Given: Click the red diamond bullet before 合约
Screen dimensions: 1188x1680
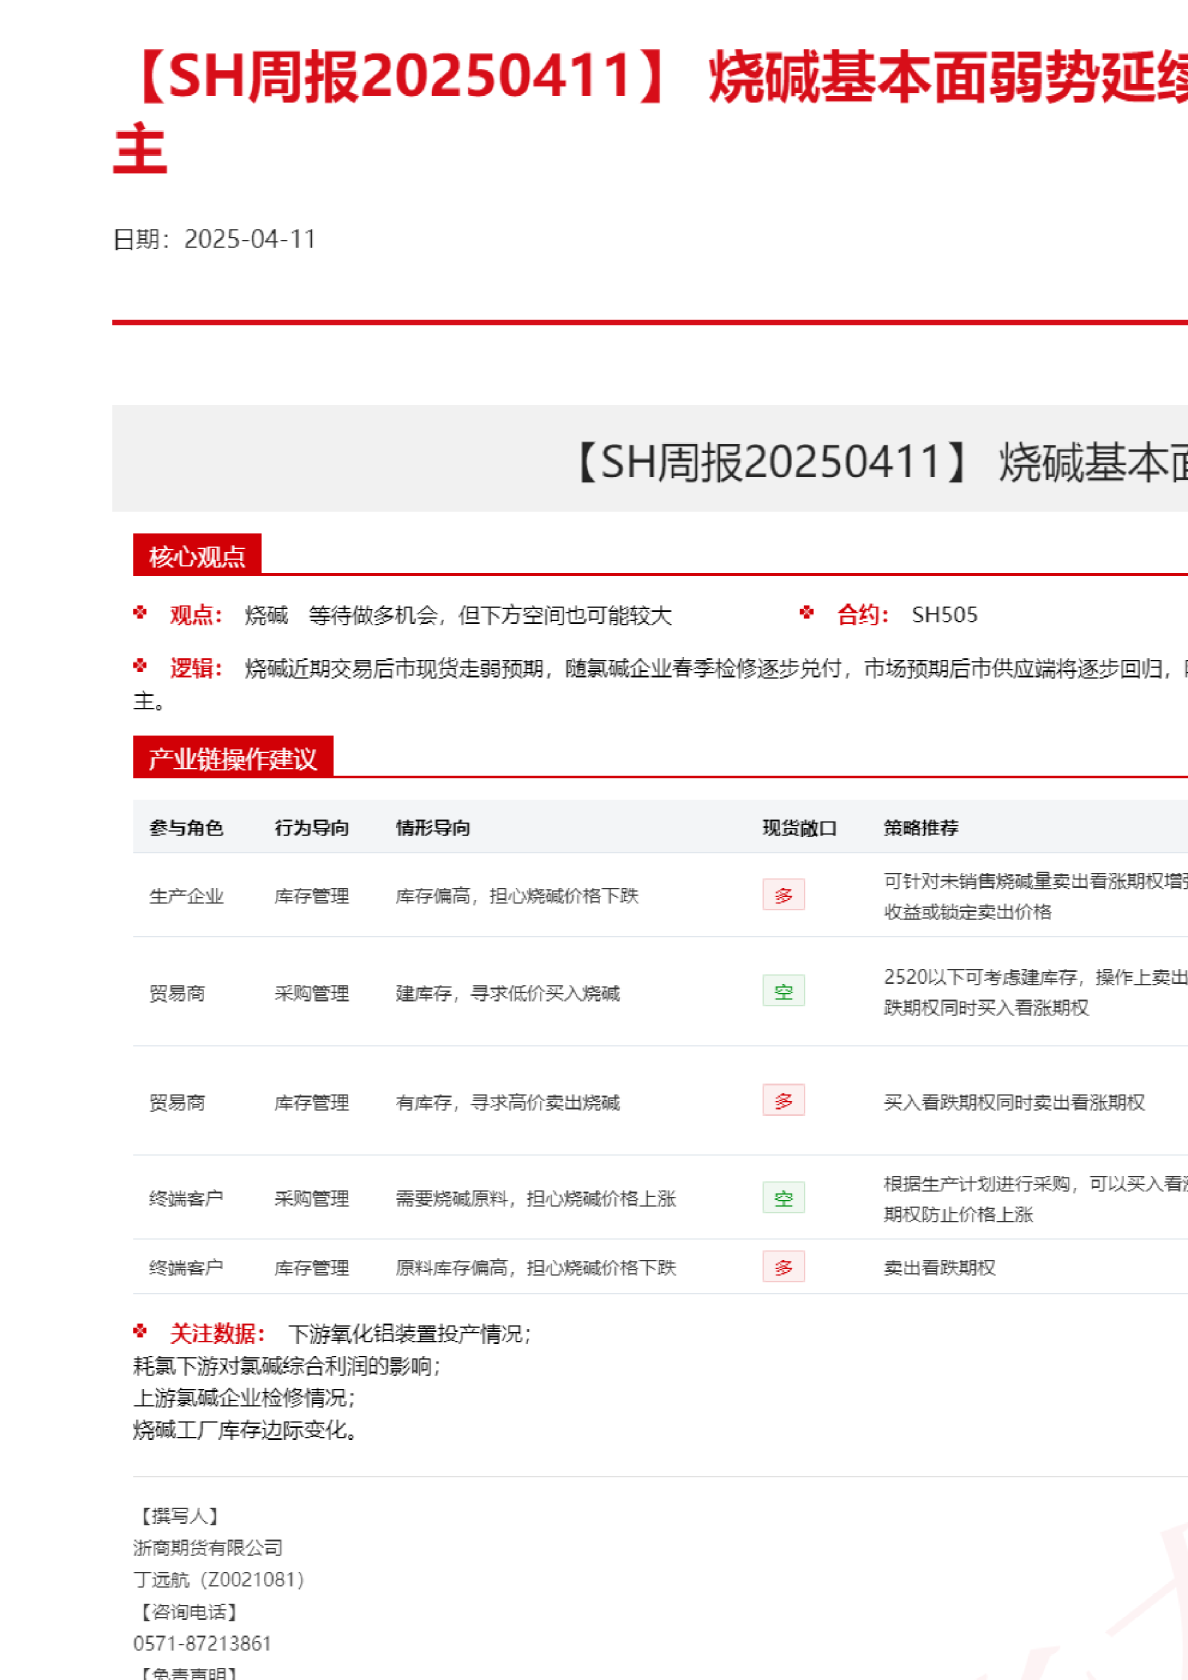Looking at the screenshot, I should pyautogui.click(x=807, y=613).
